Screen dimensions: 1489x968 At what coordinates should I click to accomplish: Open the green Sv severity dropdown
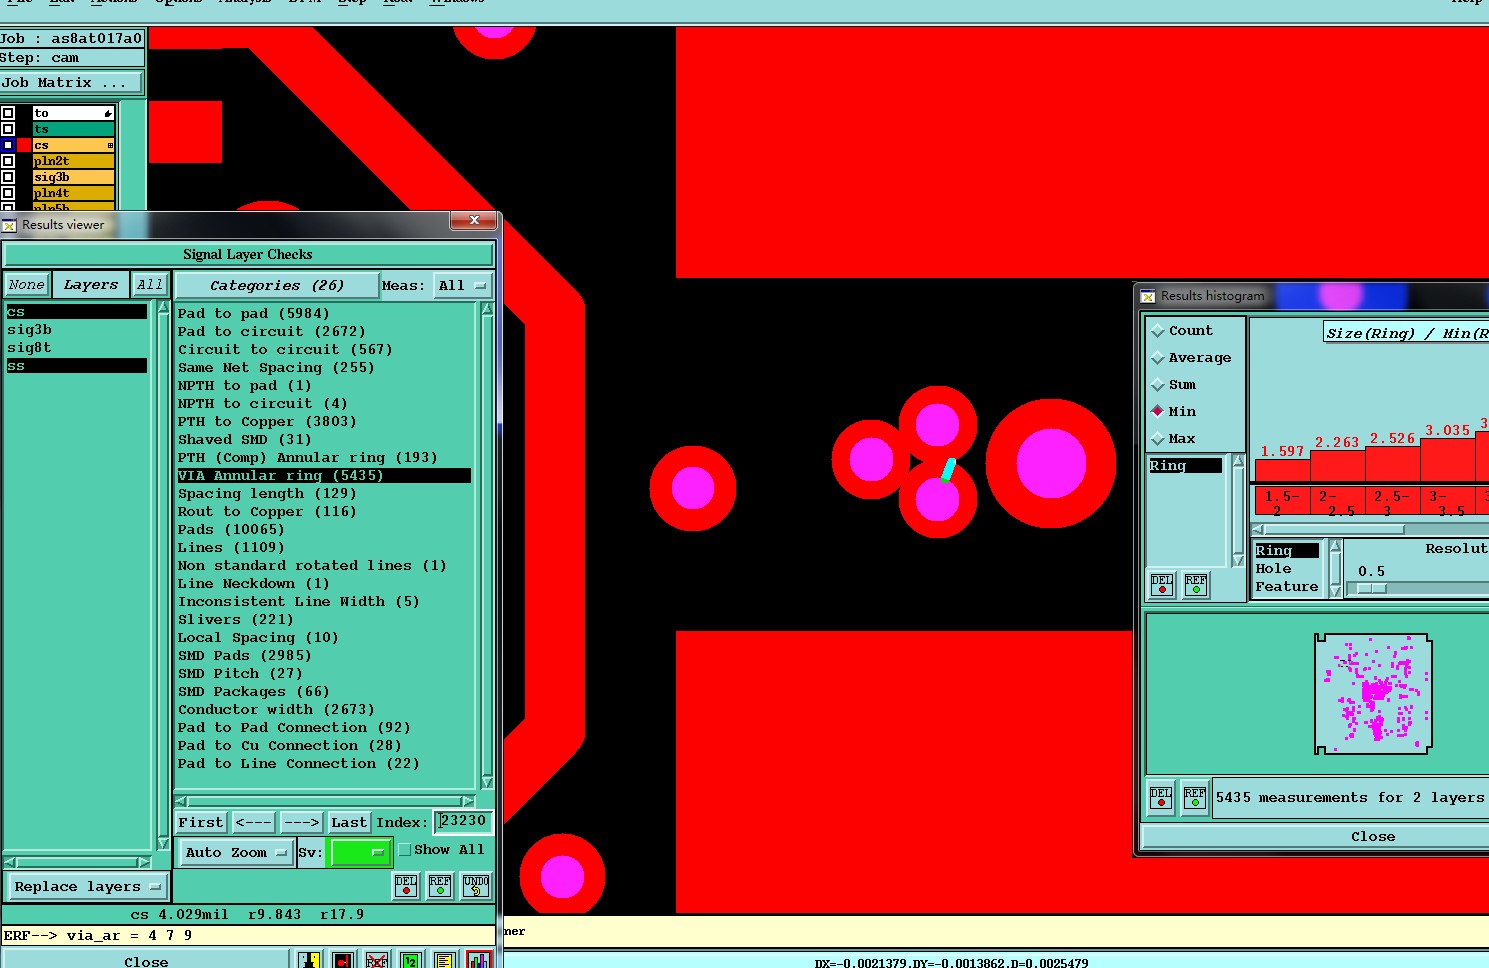359,853
